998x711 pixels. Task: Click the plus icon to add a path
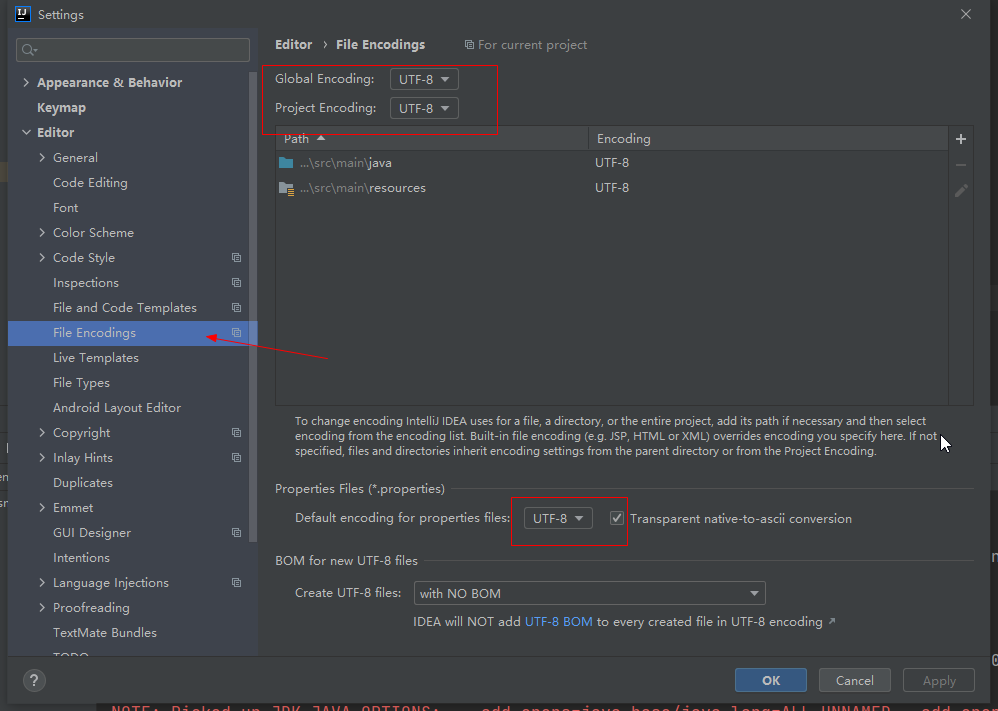point(960,138)
